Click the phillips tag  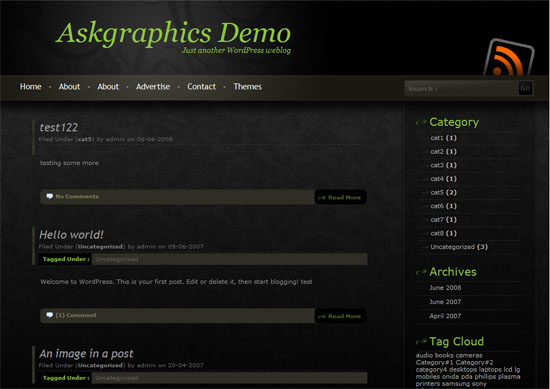click(x=485, y=376)
